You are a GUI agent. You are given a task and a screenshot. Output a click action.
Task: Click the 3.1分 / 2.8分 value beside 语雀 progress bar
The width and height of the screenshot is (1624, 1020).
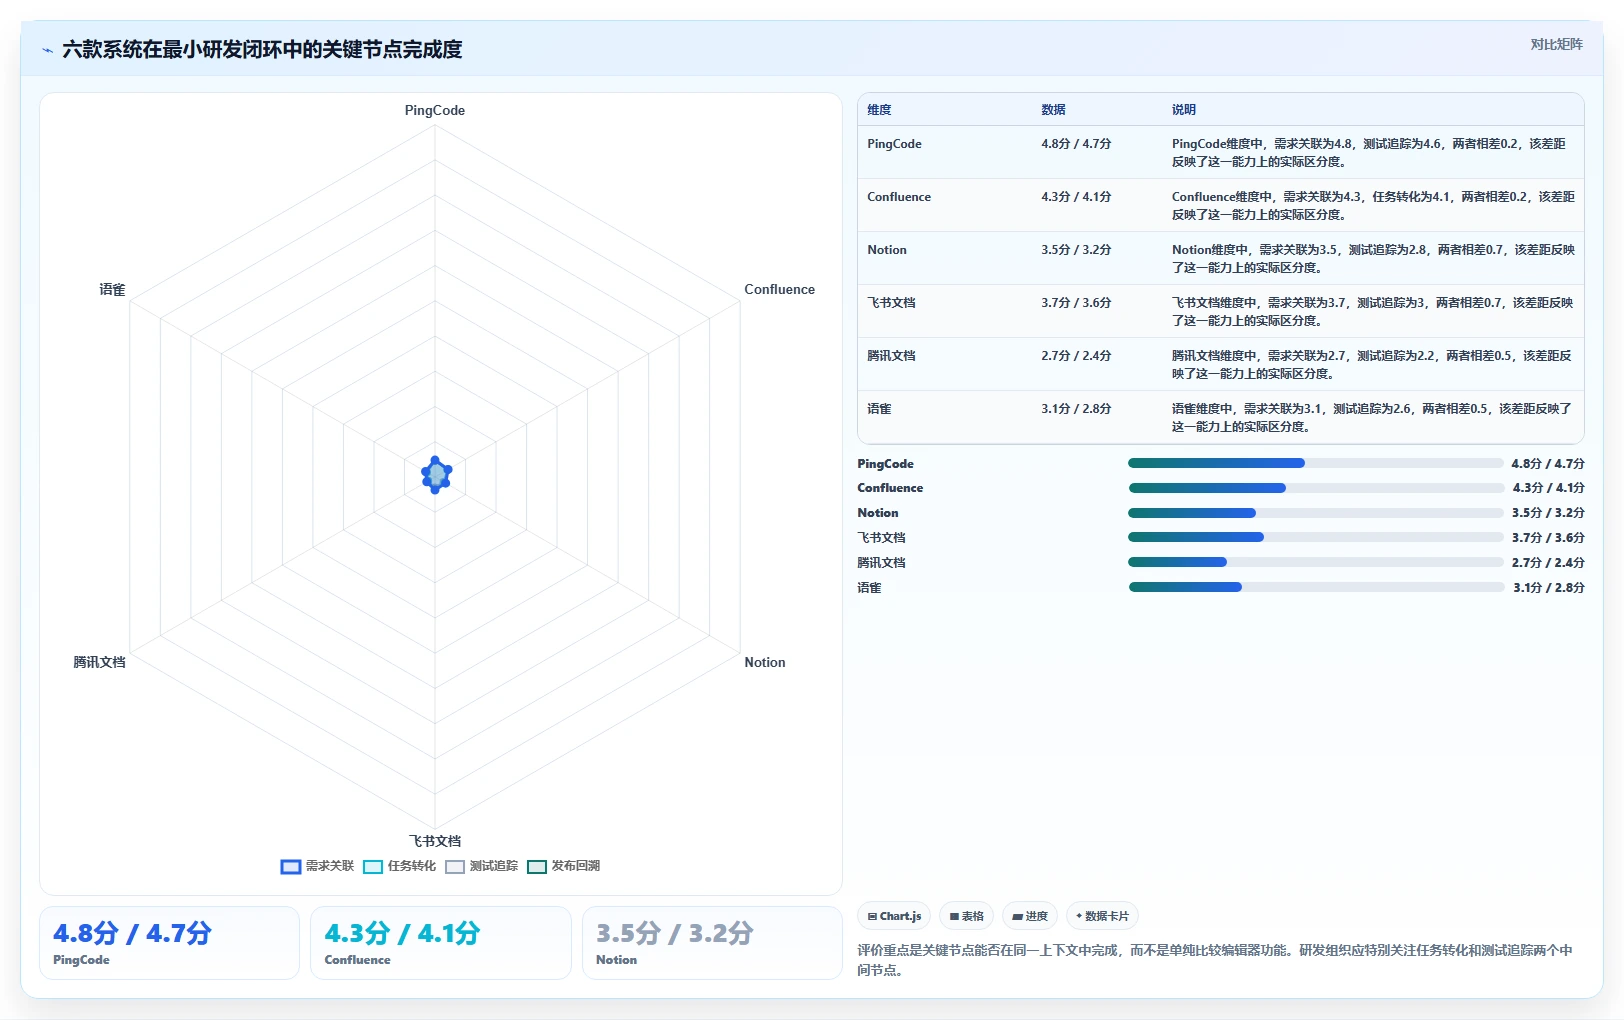(x=1548, y=588)
